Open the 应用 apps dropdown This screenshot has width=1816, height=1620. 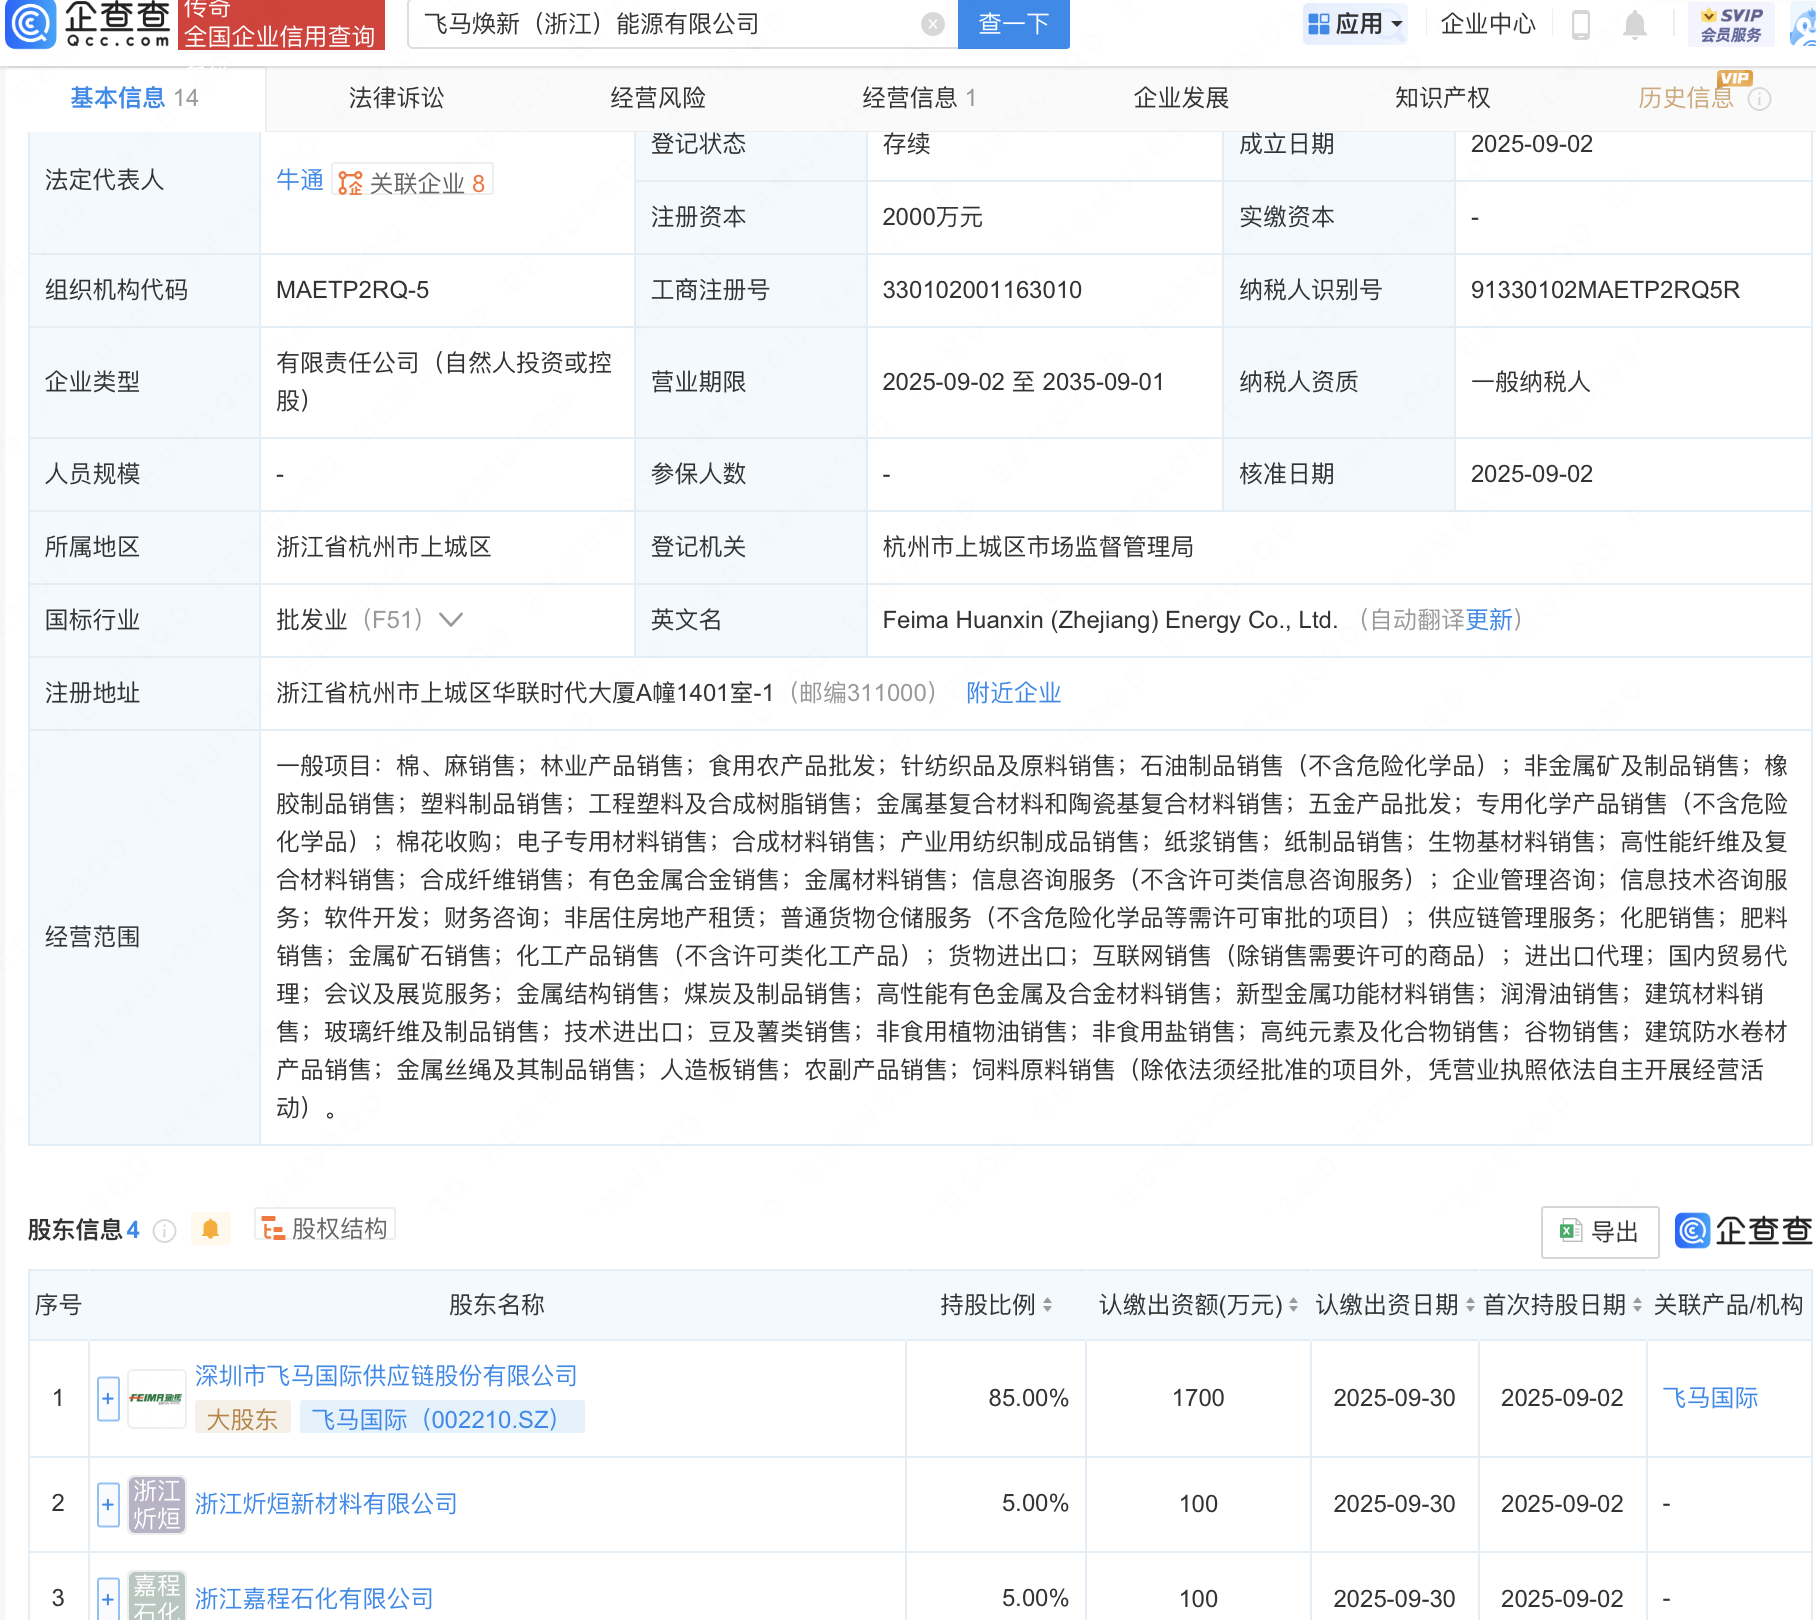(x=1355, y=24)
